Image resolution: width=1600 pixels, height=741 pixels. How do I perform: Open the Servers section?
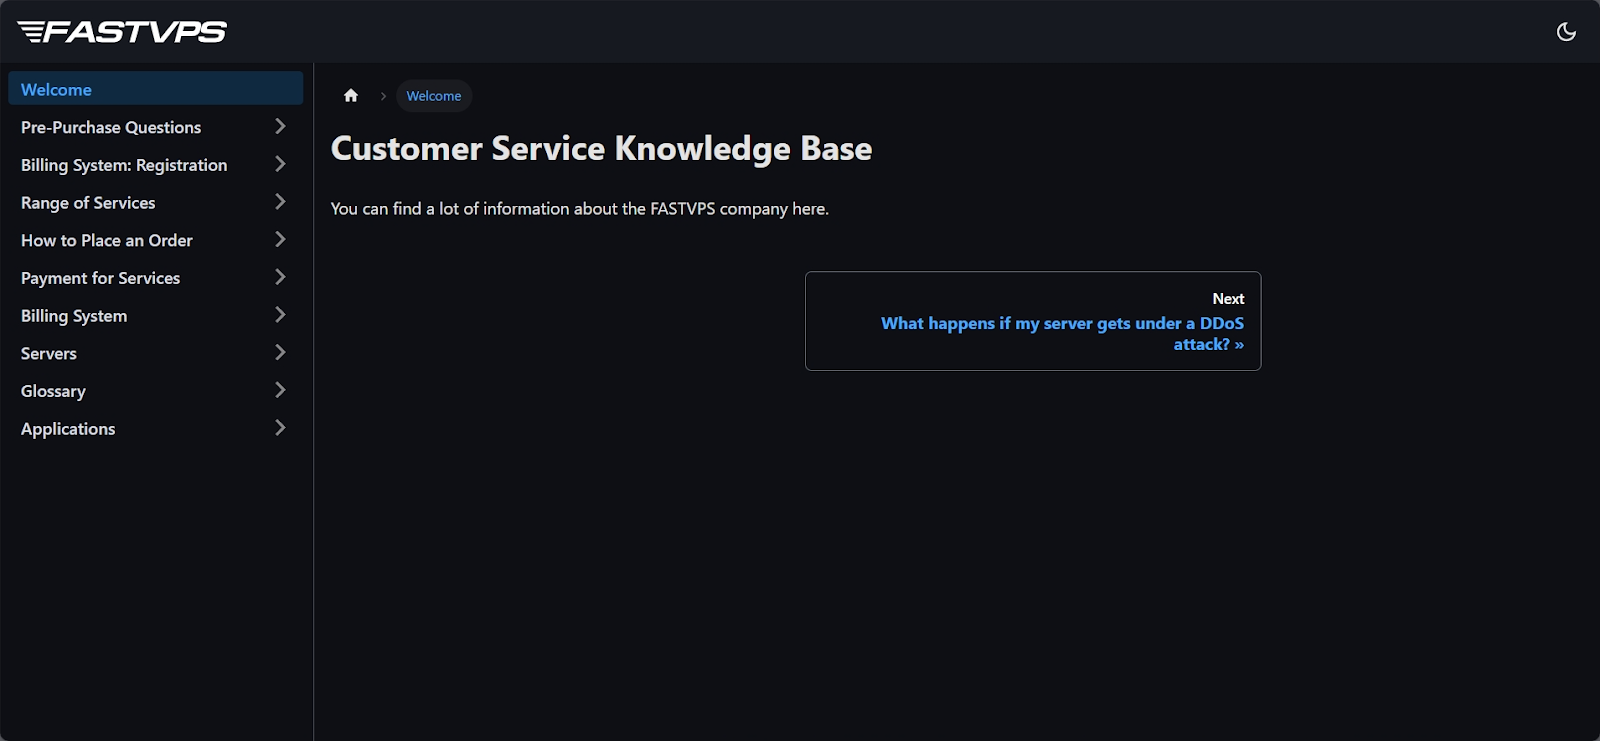click(49, 353)
